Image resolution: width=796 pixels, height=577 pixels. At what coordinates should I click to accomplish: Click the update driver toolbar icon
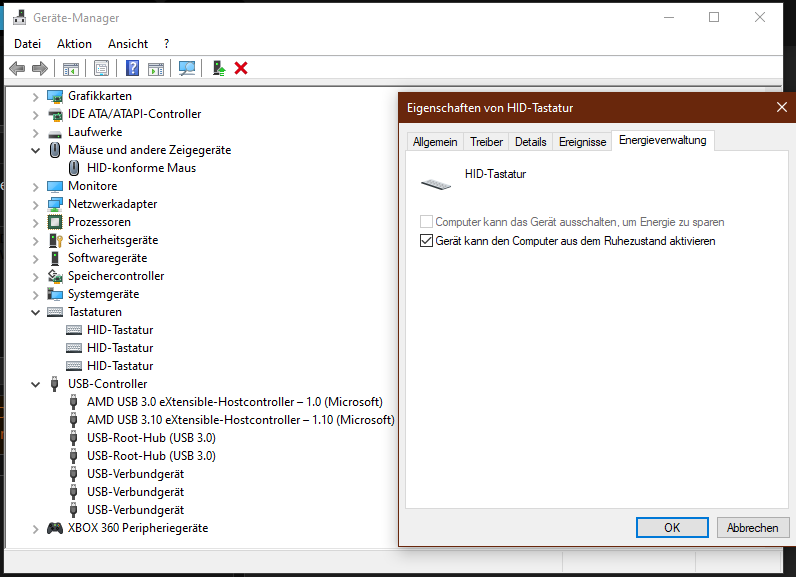pos(219,68)
